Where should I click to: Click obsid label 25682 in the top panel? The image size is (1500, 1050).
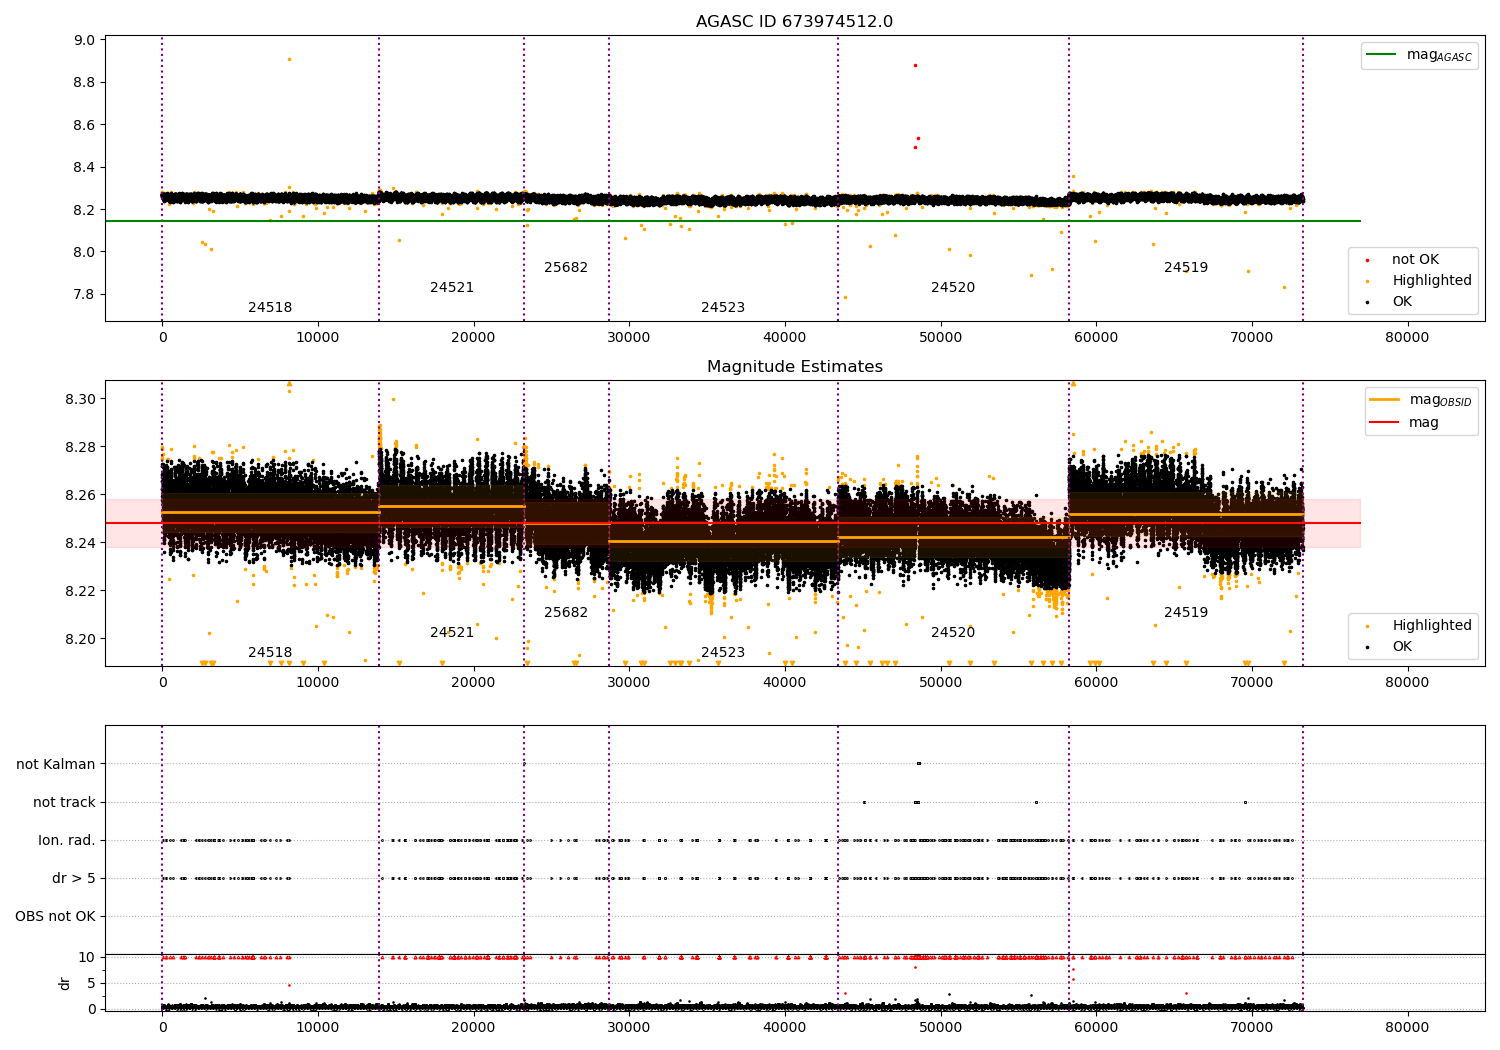(566, 267)
